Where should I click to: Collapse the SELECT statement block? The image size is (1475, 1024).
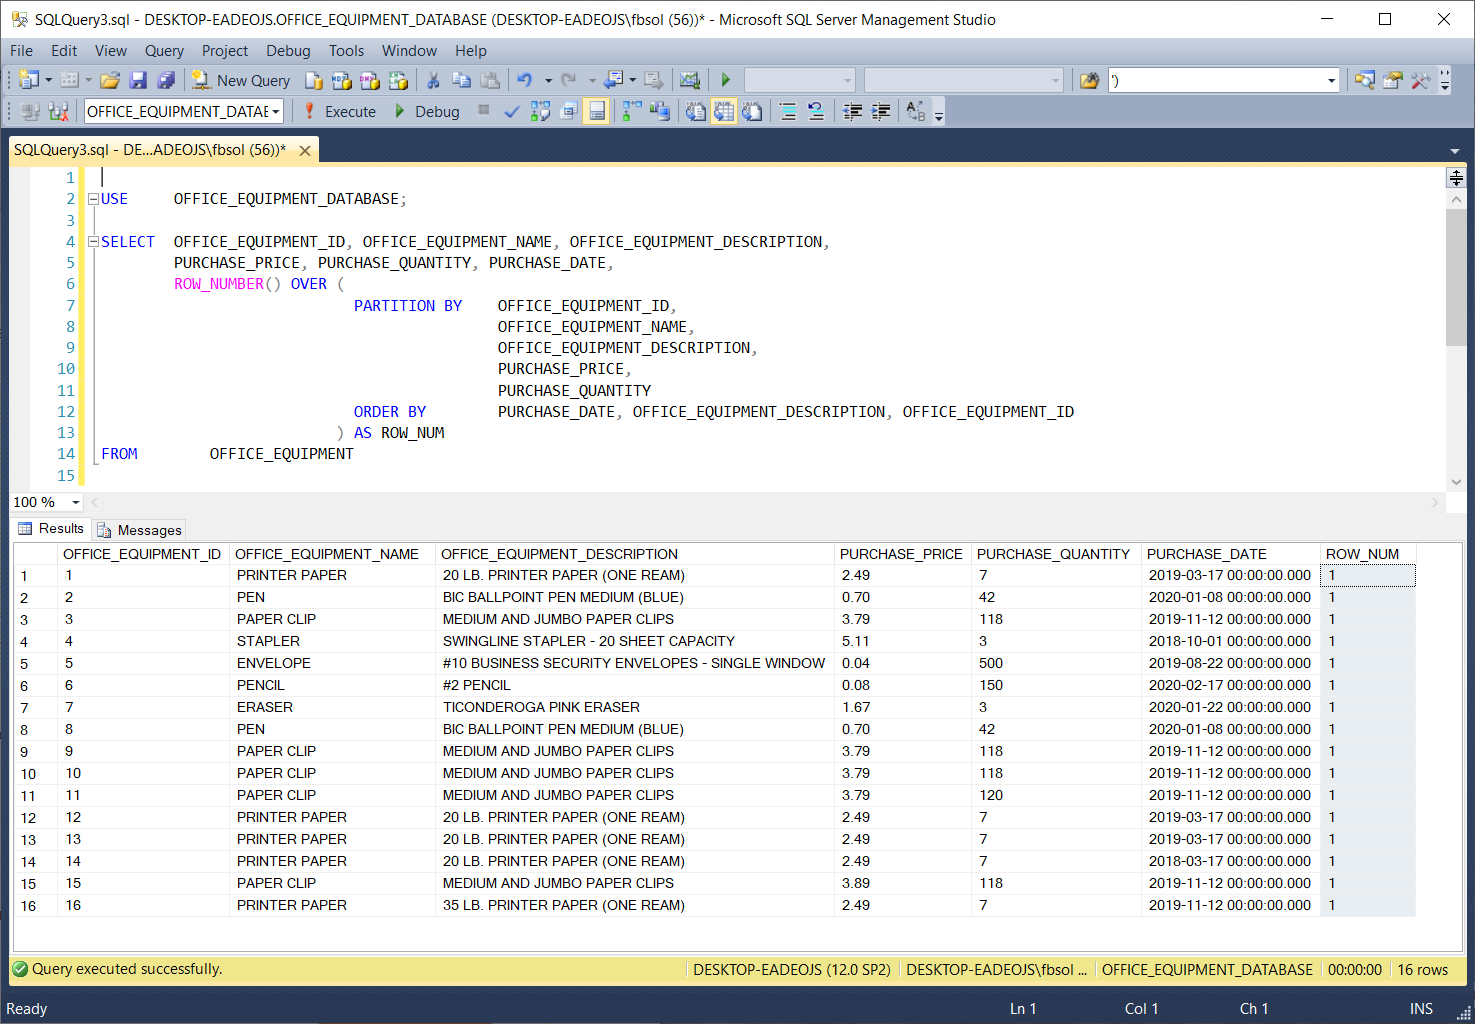pyautogui.click(x=93, y=242)
